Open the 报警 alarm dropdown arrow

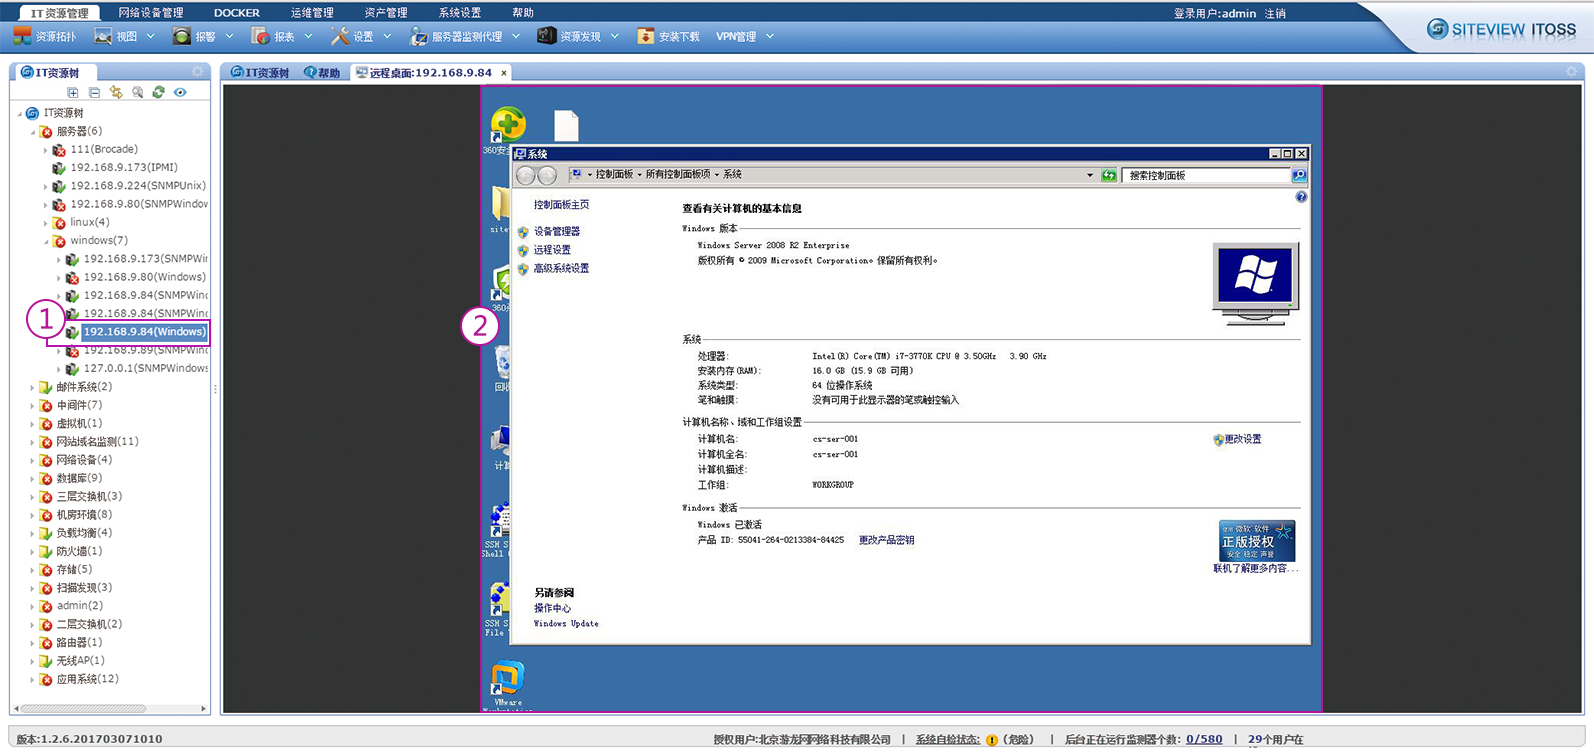pos(229,36)
